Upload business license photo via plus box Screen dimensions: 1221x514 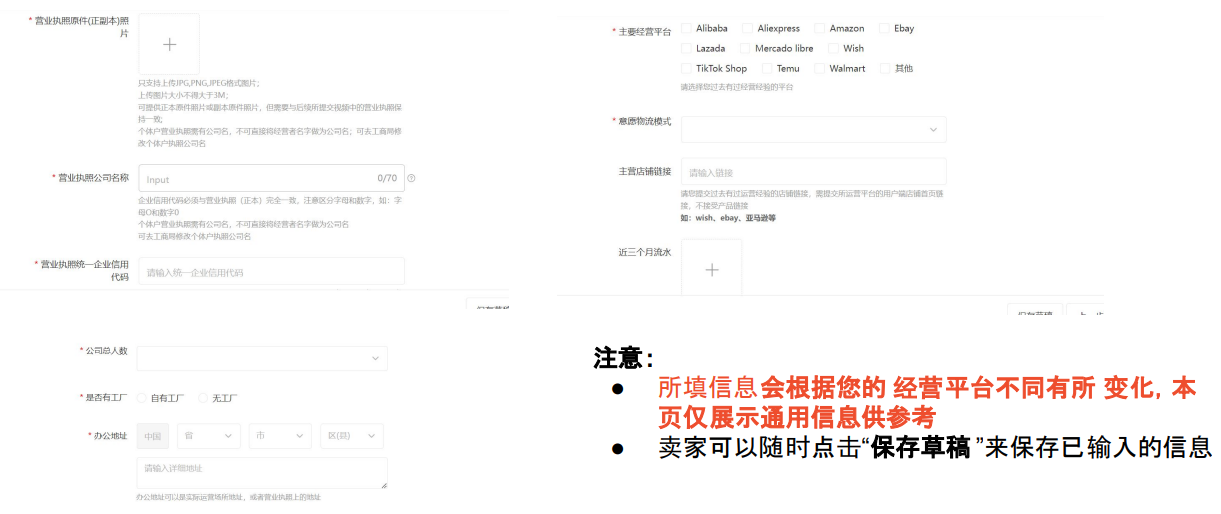(x=169, y=44)
